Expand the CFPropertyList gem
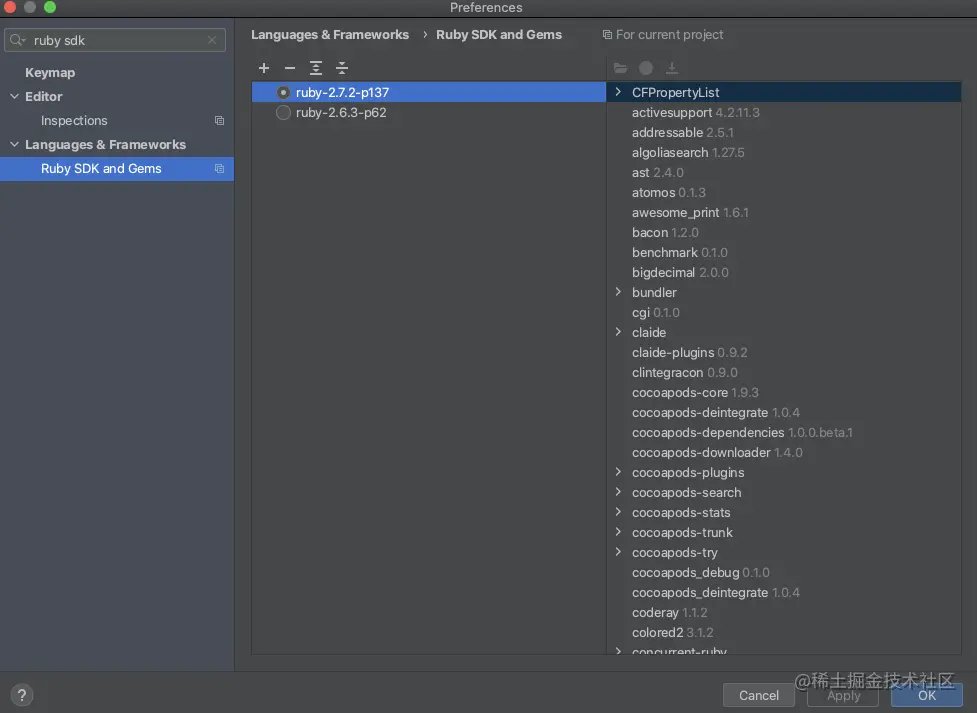 tap(618, 92)
